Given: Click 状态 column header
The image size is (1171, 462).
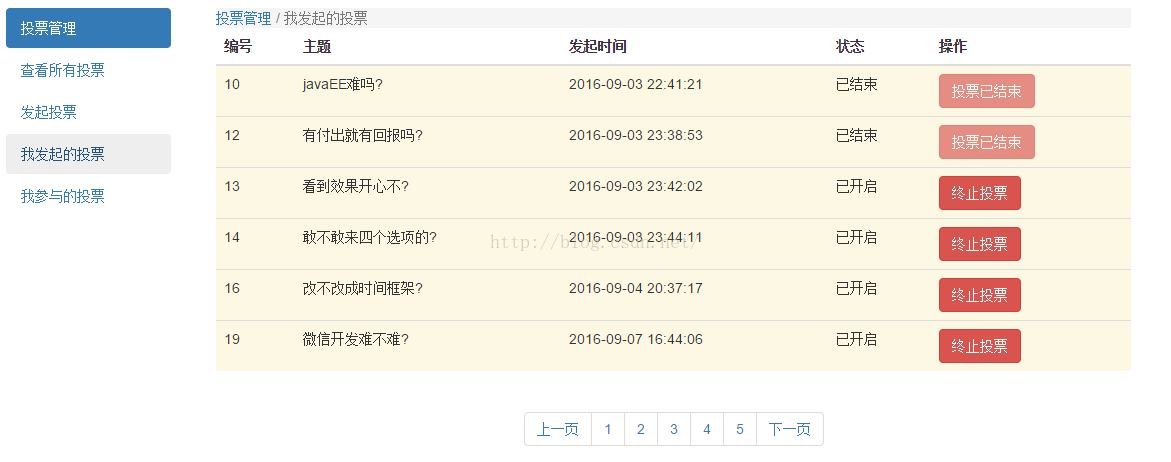Looking at the screenshot, I should coord(850,46).
